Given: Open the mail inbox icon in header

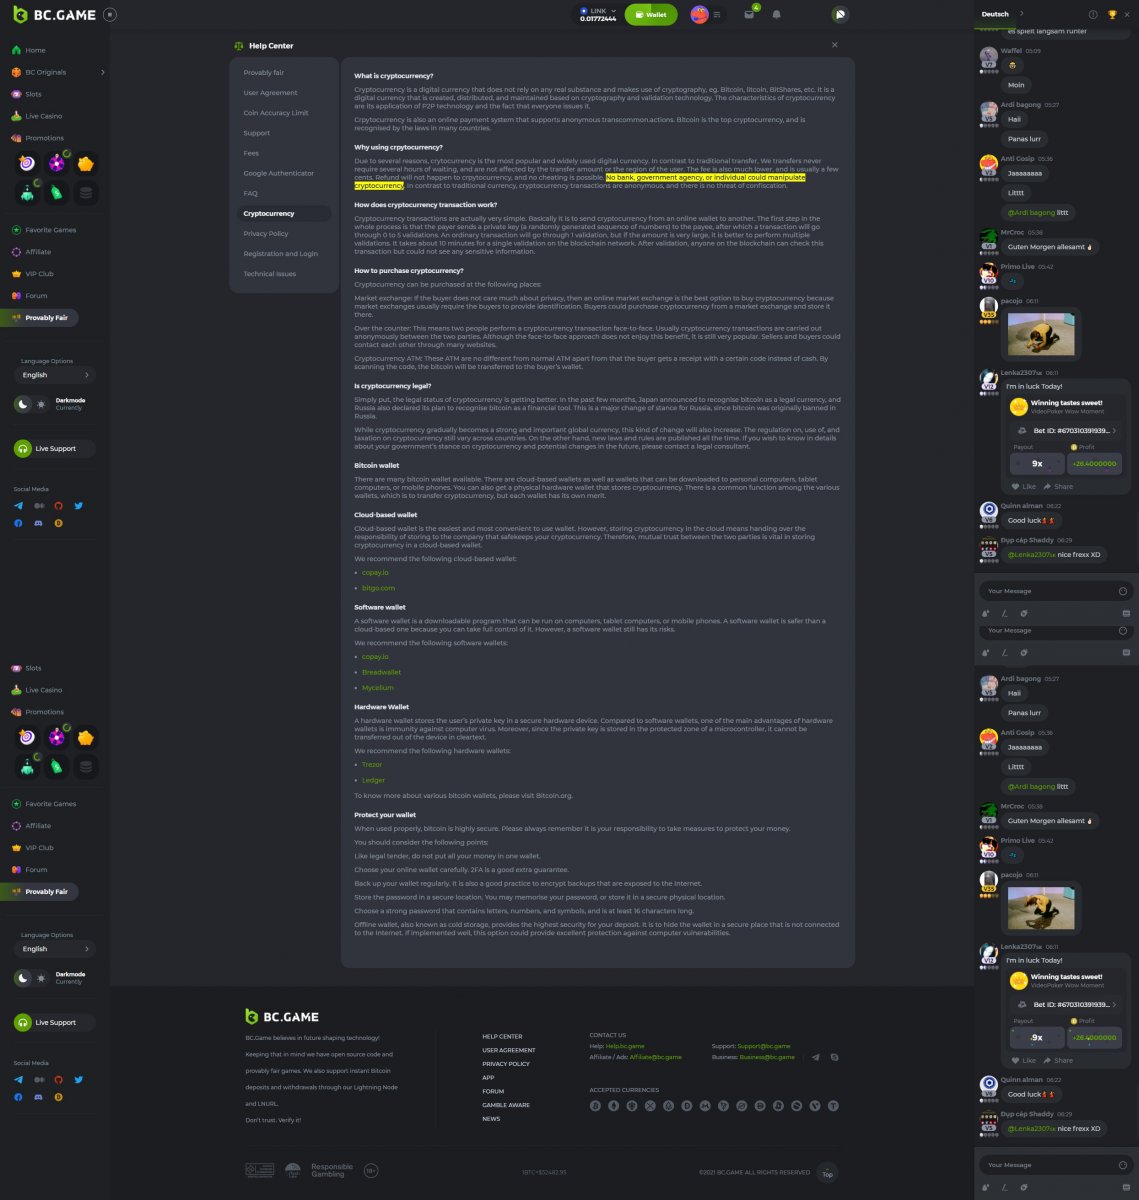Looking at the screenshot, I should (749, 15).
